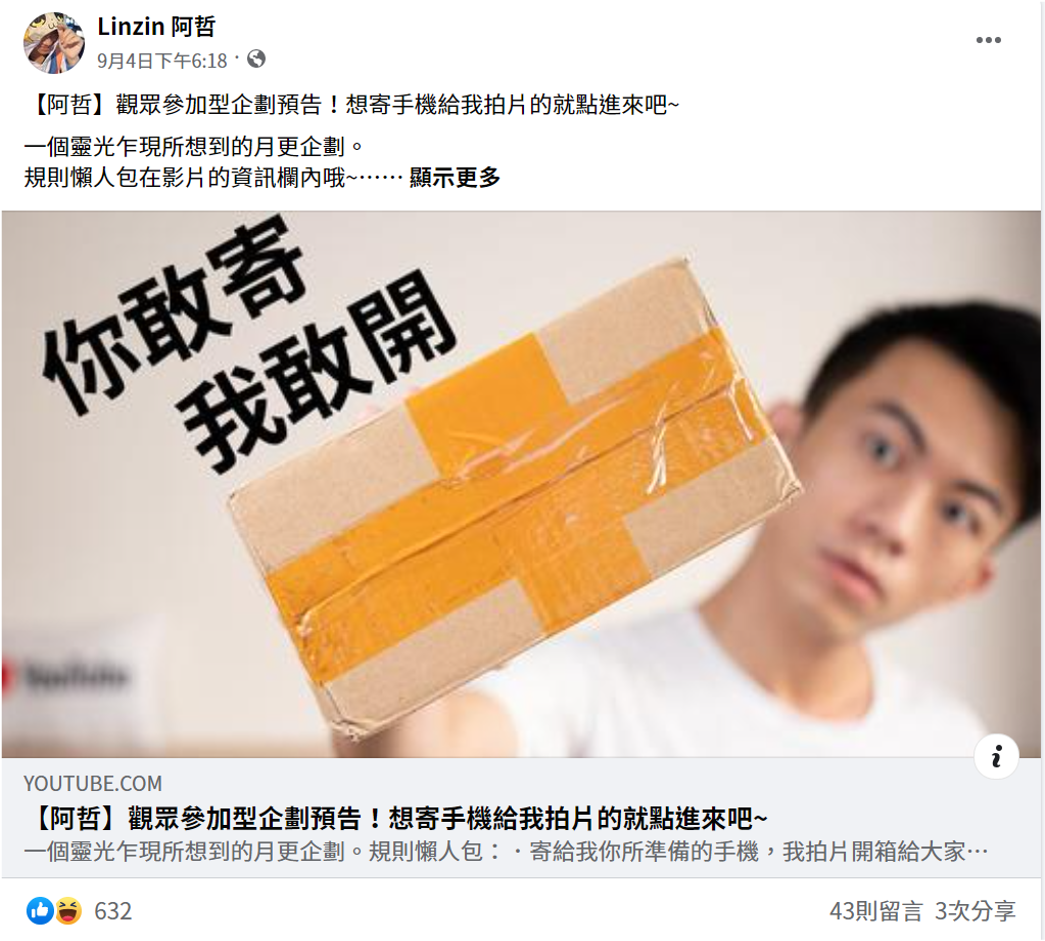The width and height of the screenshot is (1045, 941).
Task: Open the post timestamp 9月4日下午6:18
Action: (x=162, y=61)
